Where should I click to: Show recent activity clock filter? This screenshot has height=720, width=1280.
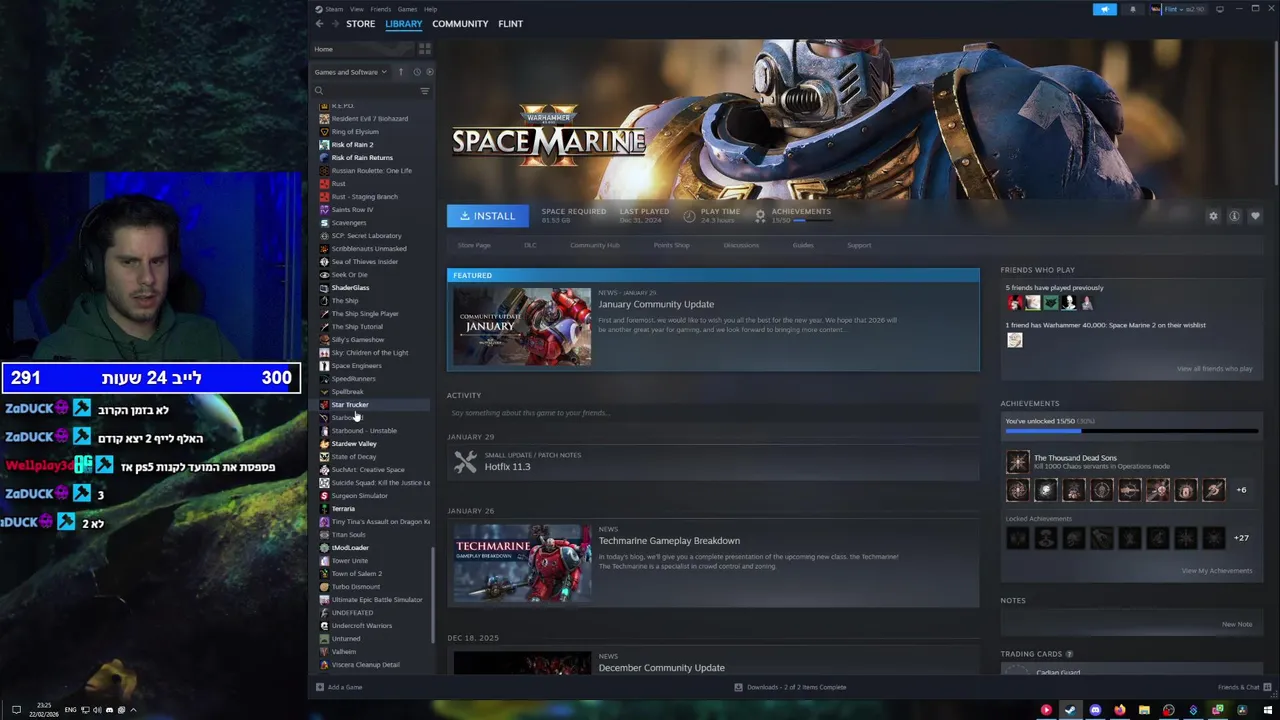click(x=417, y=72)
